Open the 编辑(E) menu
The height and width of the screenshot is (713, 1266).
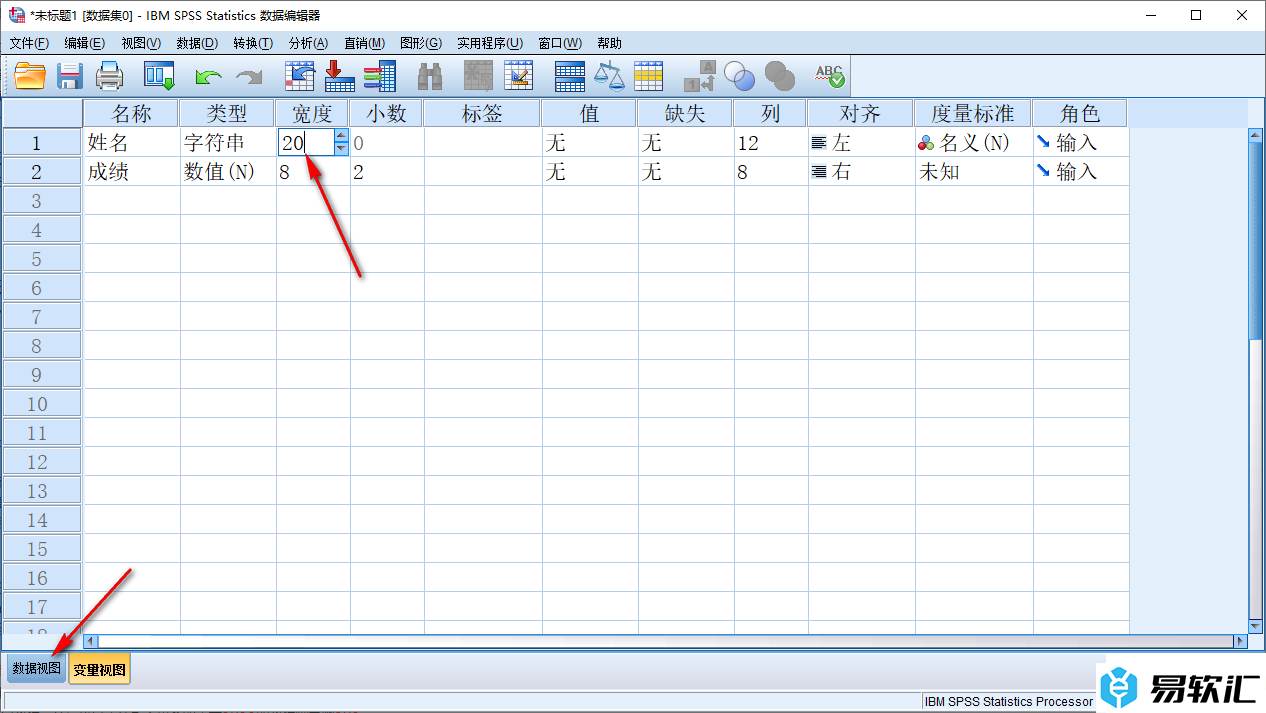tap(85, 43)
